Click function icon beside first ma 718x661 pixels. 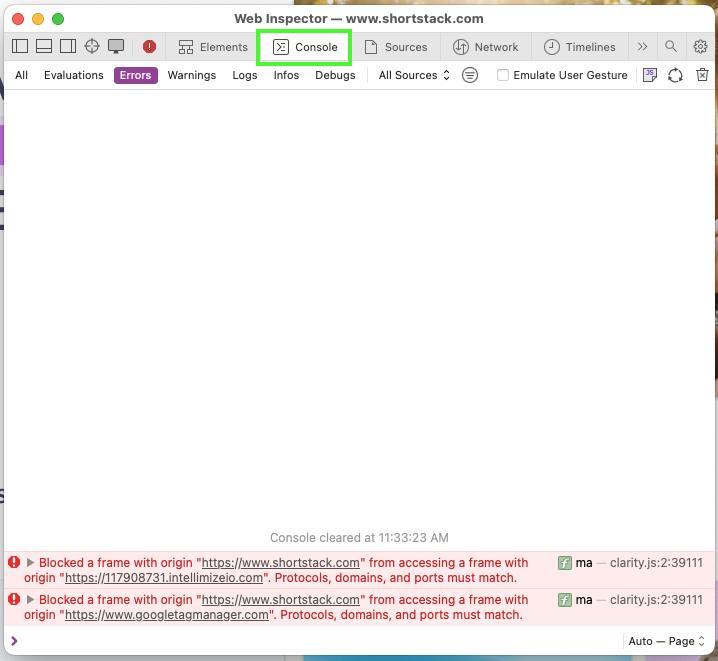click(565, 563)
